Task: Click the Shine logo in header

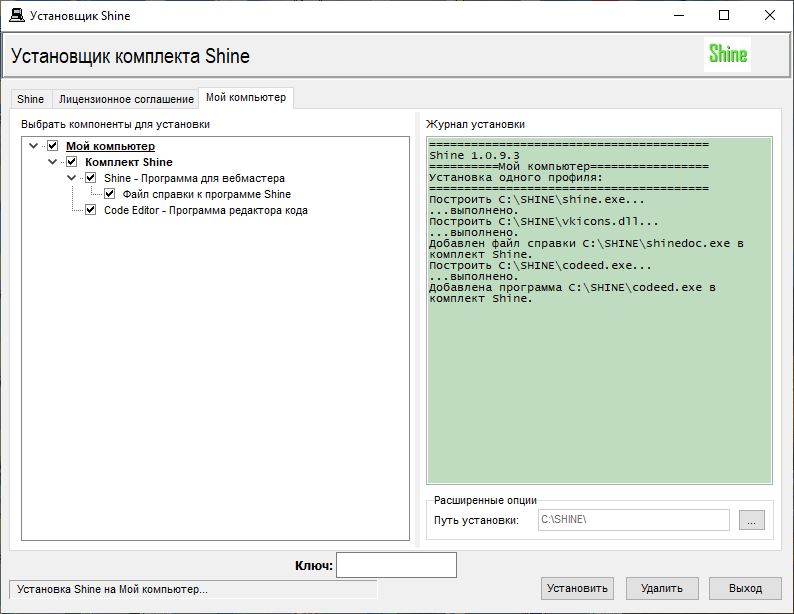Action: click(727, 55)
